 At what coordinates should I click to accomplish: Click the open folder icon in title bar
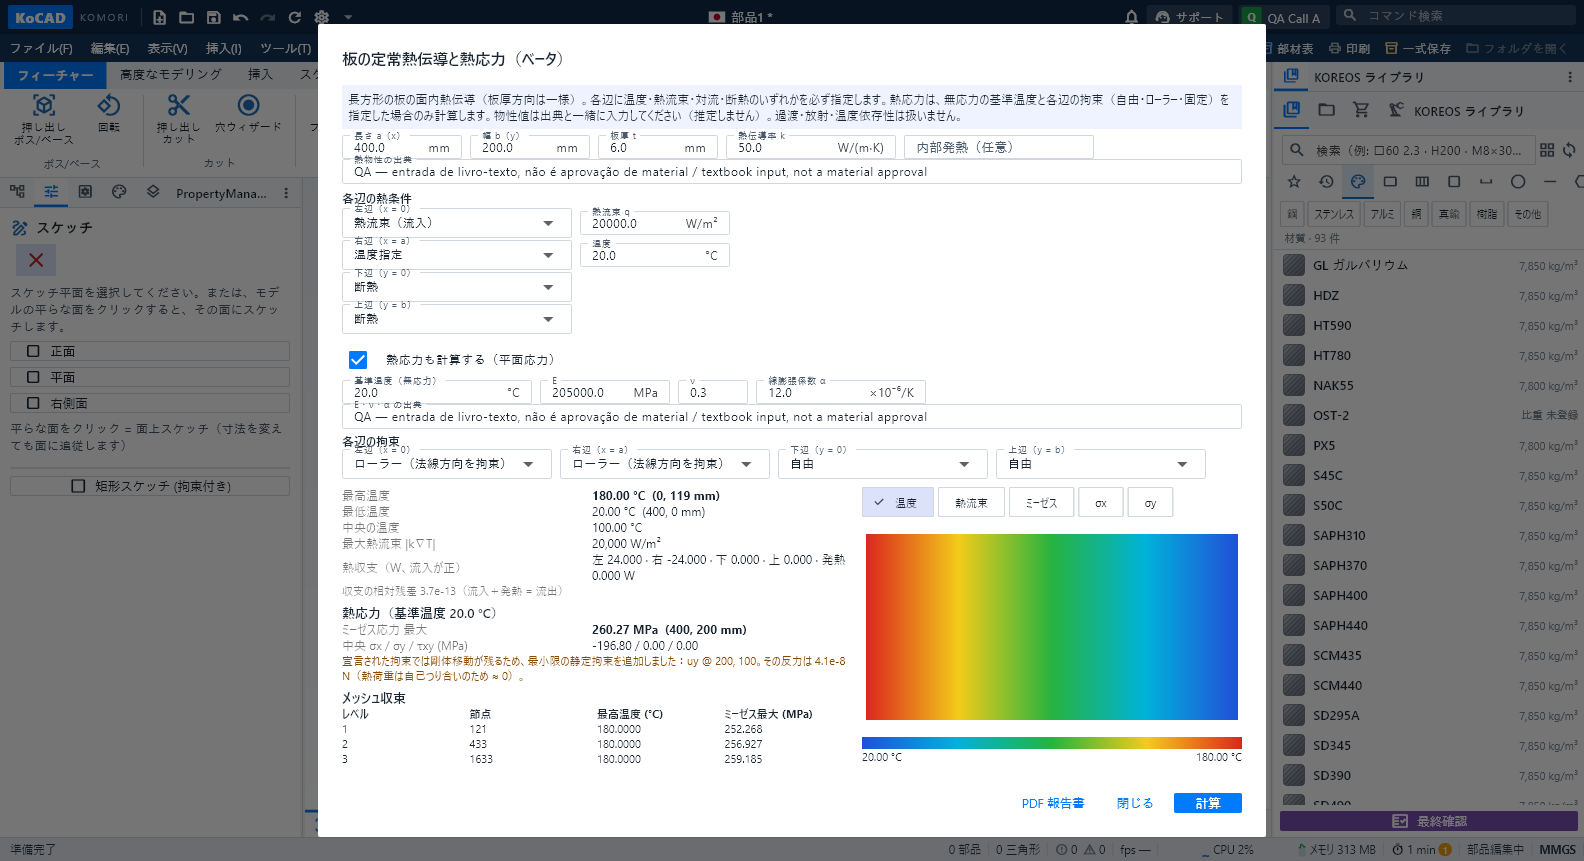pyautogui.click(x=187, y=17)
